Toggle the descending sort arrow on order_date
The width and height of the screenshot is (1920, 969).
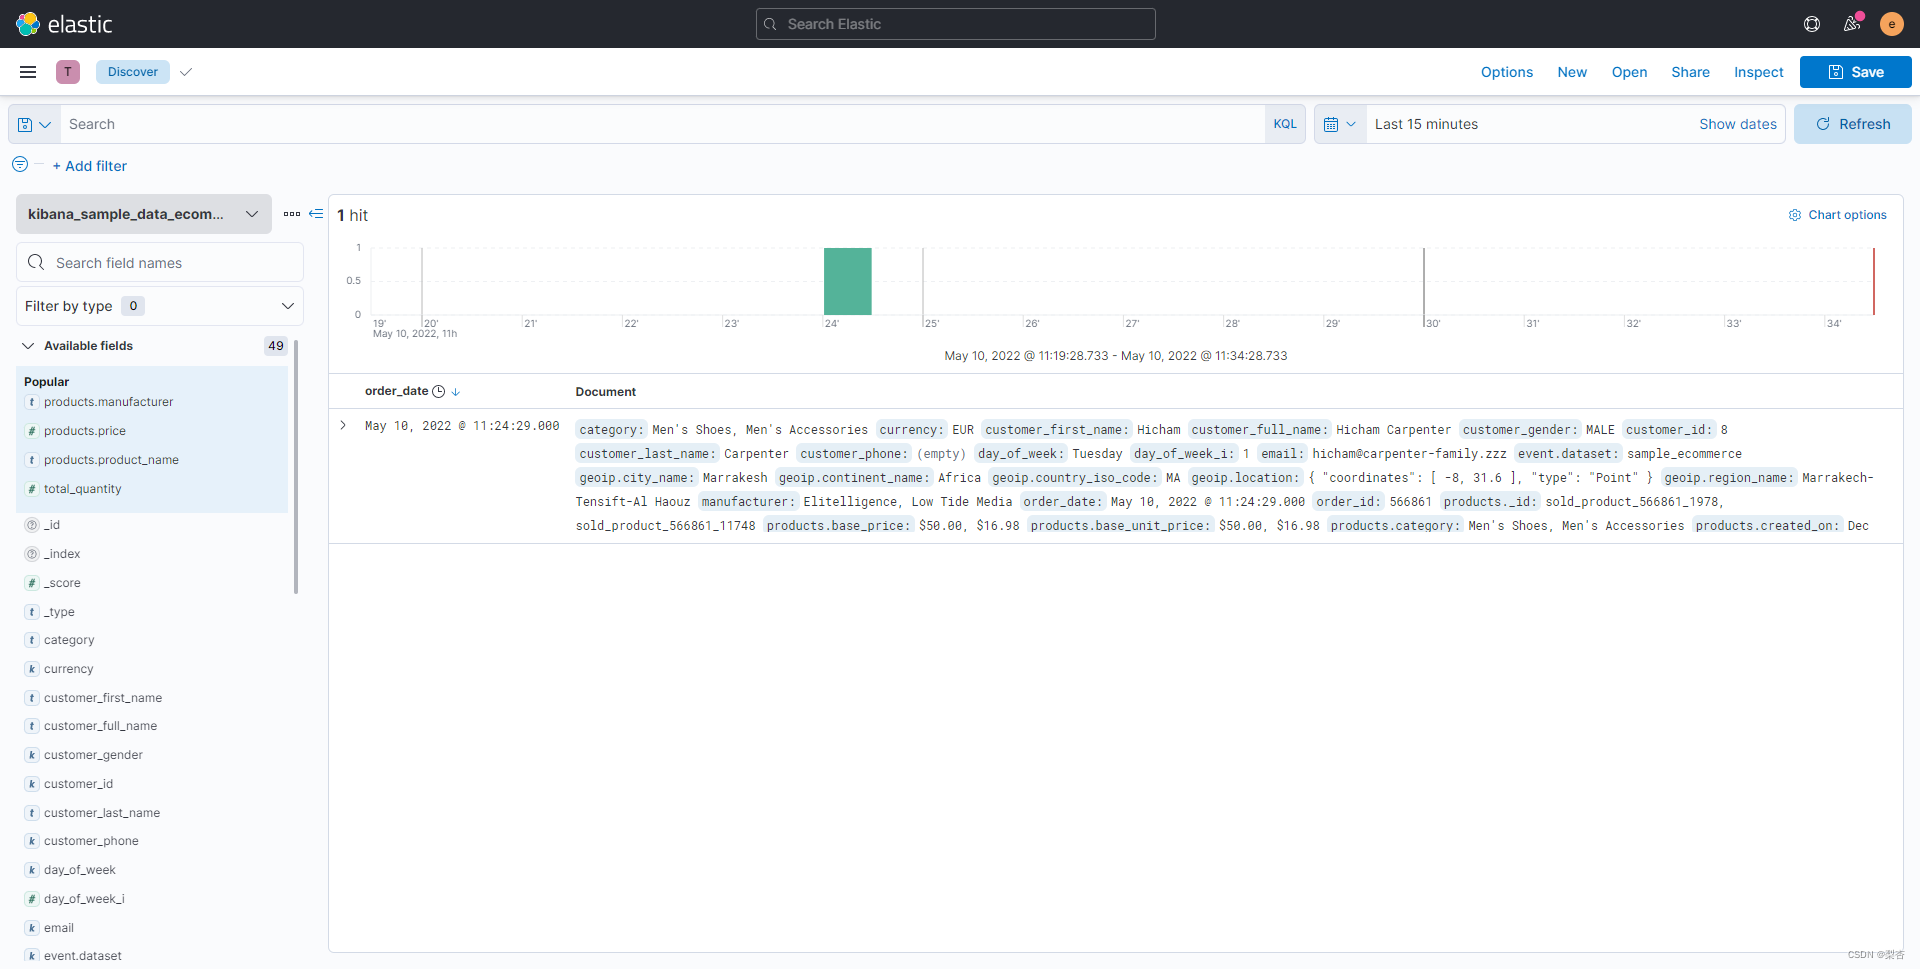456,391
